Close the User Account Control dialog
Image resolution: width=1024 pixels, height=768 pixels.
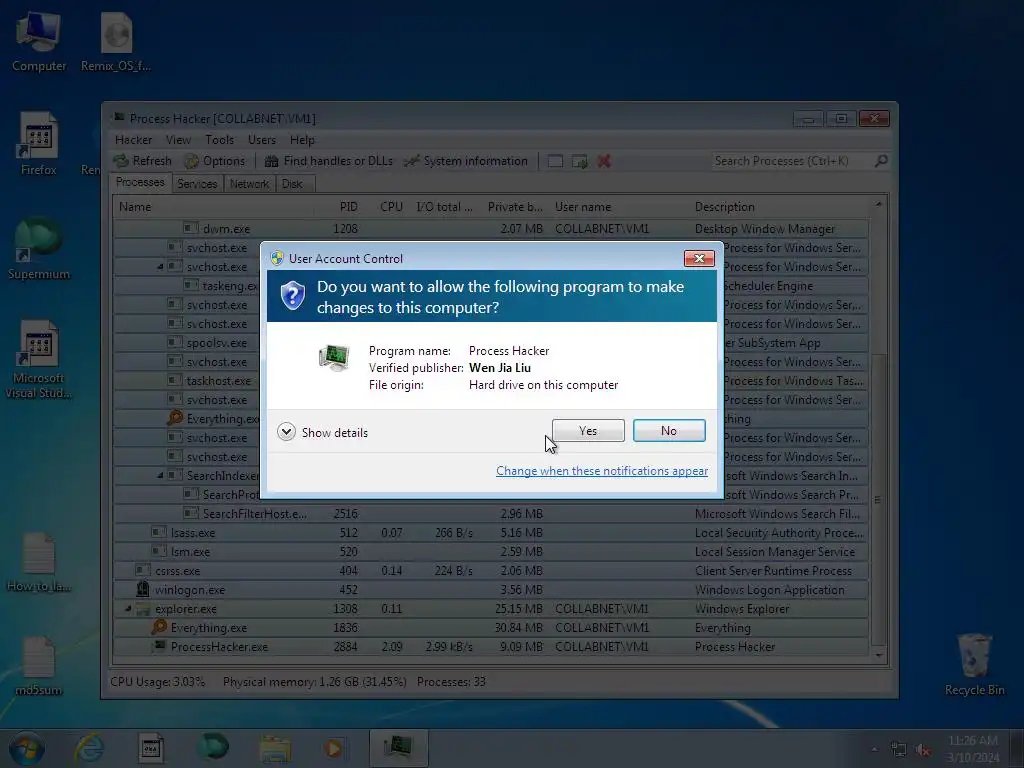pos(699,258)
